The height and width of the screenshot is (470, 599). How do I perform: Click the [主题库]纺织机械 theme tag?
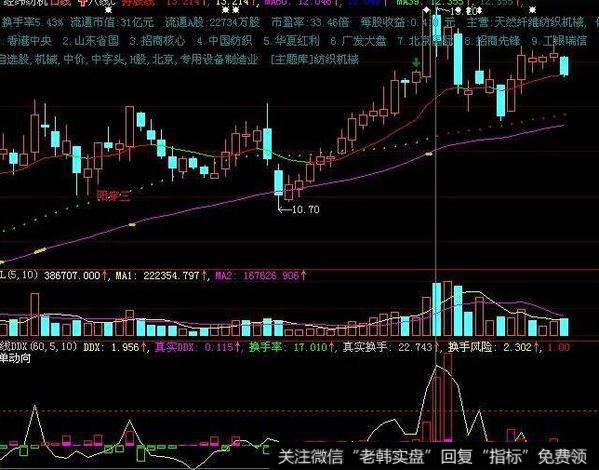tap(315, 60)
